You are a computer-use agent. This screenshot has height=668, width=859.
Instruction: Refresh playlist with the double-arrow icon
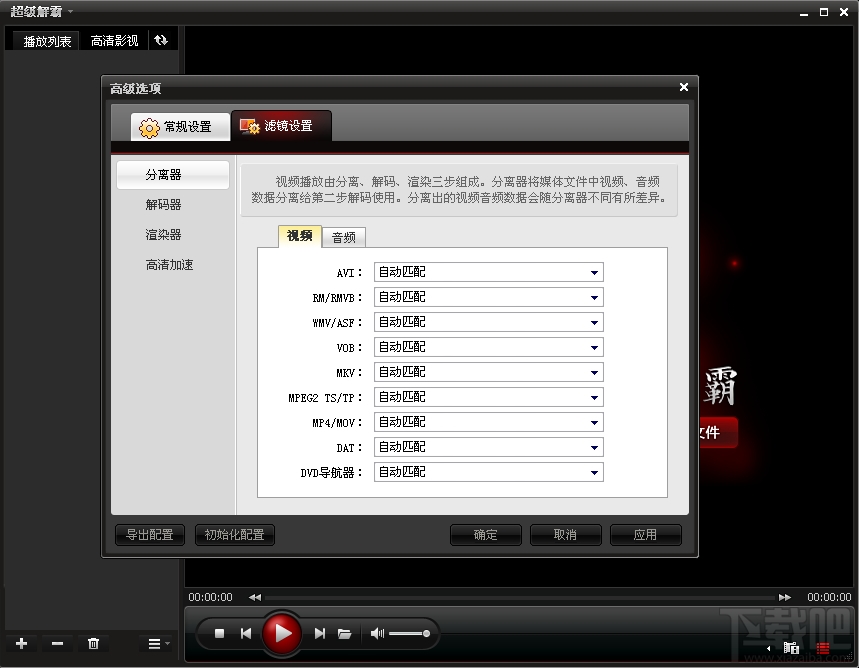[x=160, y=39]
